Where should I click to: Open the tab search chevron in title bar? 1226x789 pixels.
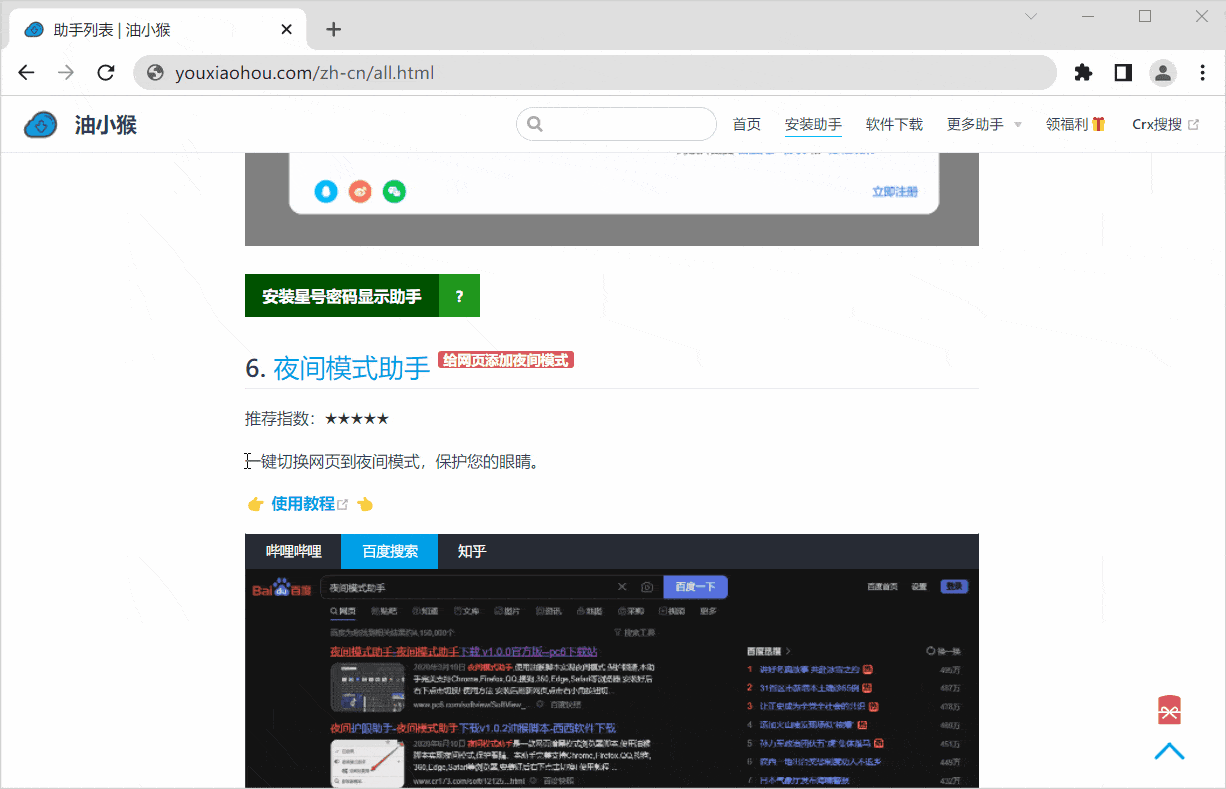1031,16
